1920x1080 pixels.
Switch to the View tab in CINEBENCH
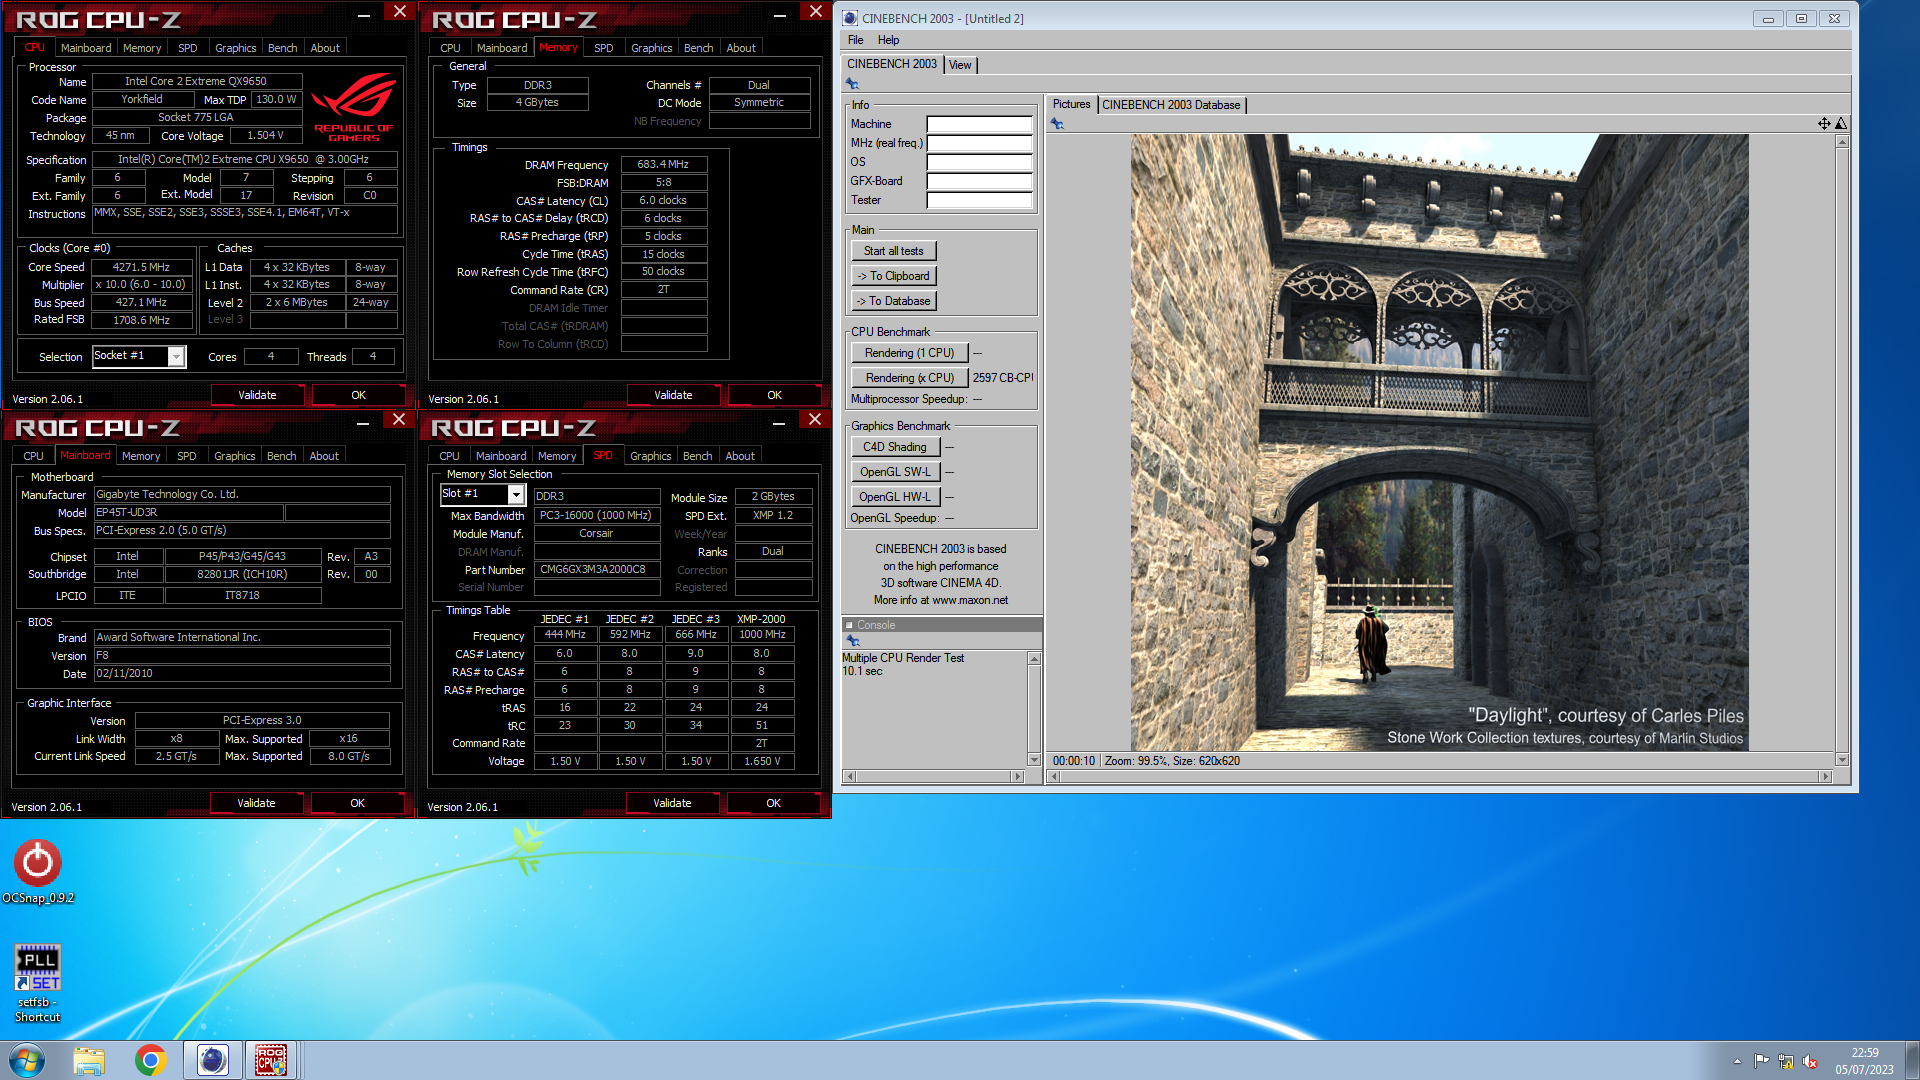coord(960,65)
